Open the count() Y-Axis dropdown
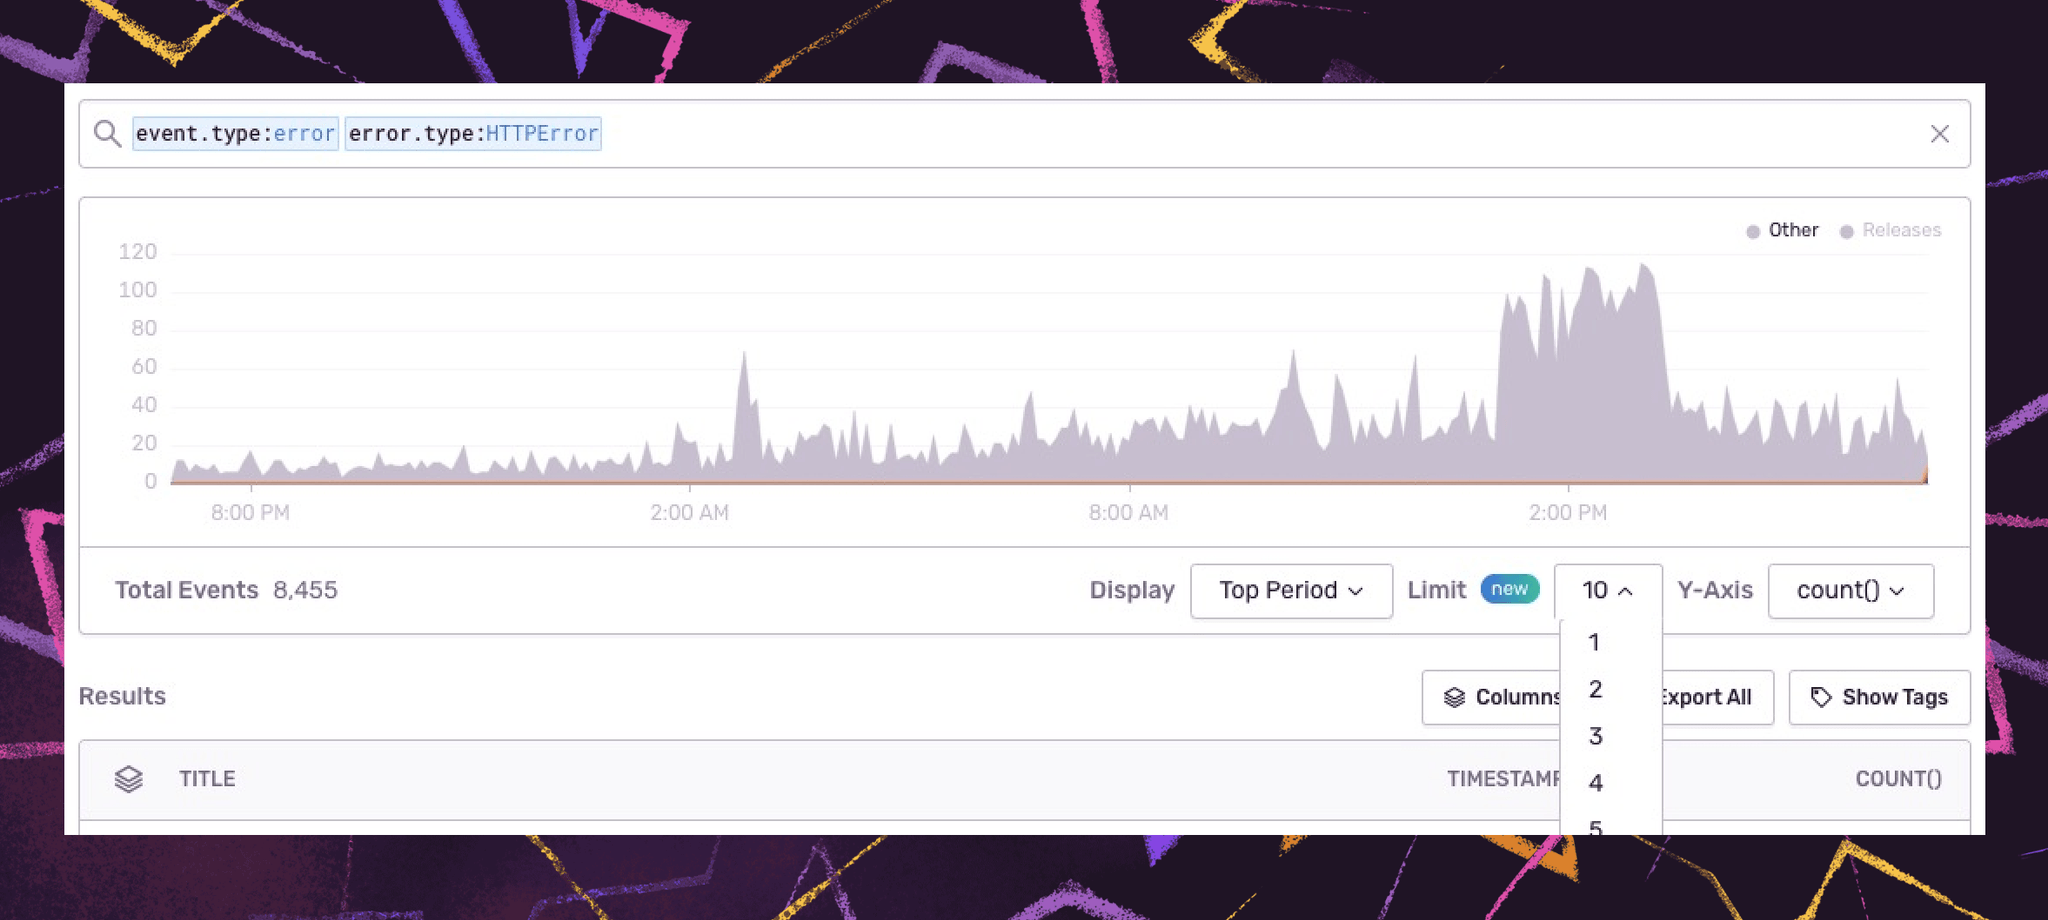This screenshot has width=2048, height=920. [x=1850, y=590]
